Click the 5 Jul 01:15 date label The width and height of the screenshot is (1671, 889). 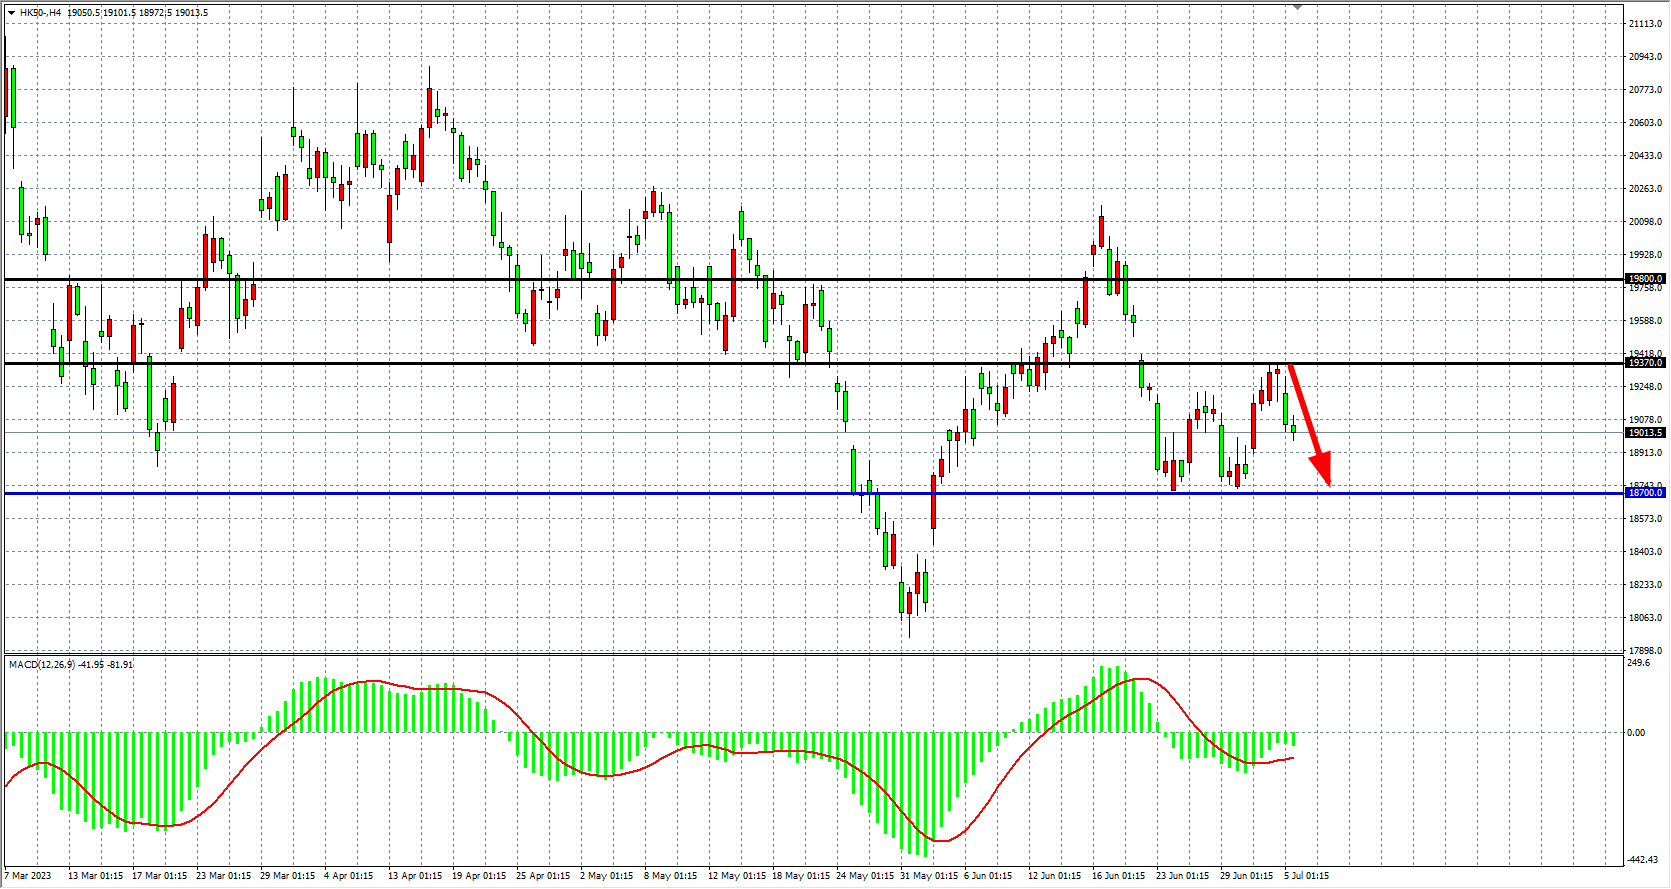coord(1306,876)
